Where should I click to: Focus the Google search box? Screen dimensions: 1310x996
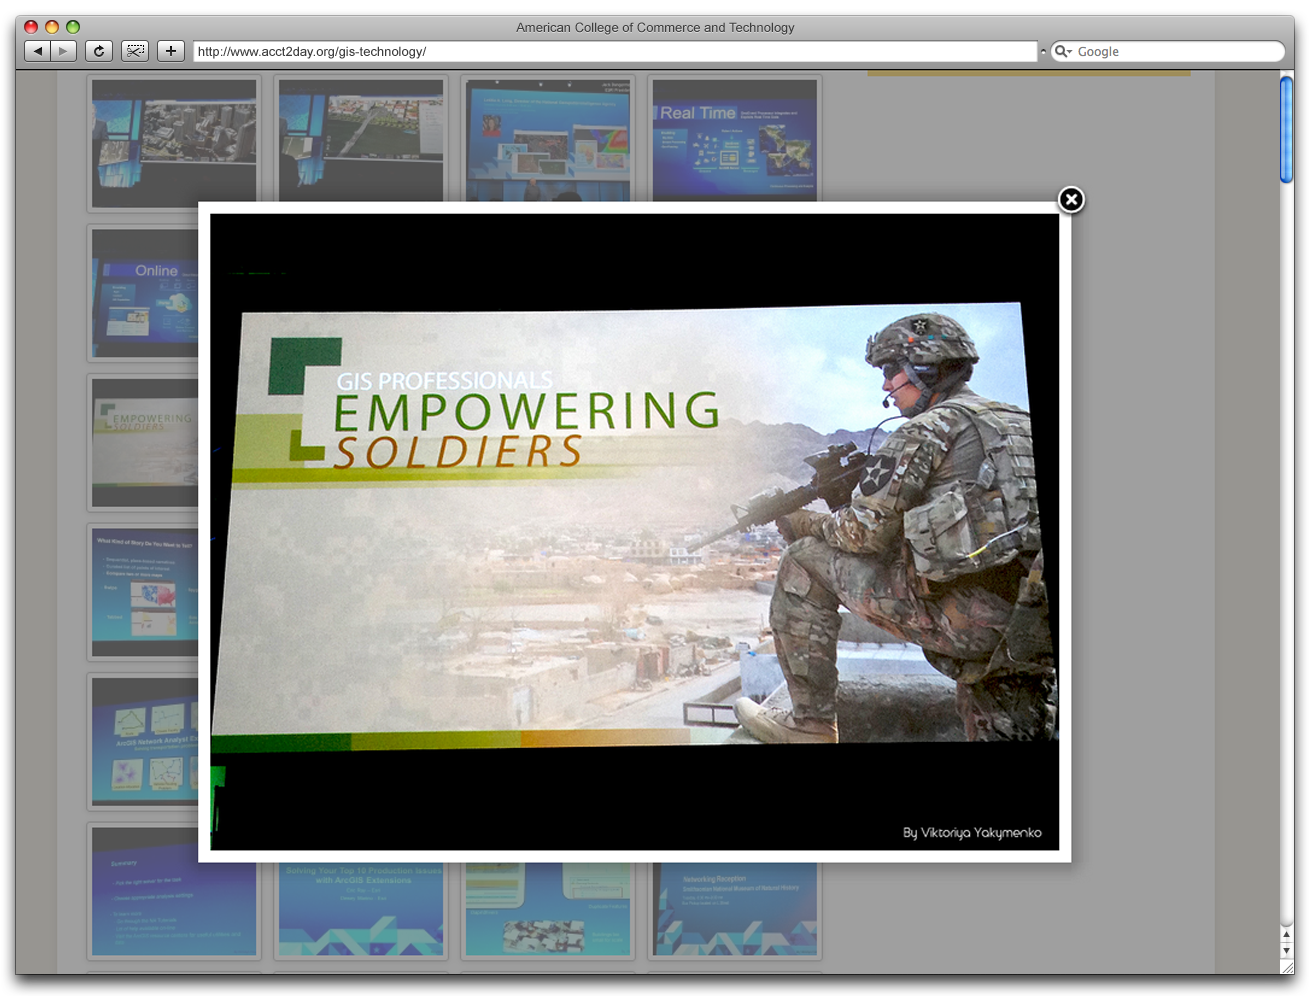(1168, 51)
